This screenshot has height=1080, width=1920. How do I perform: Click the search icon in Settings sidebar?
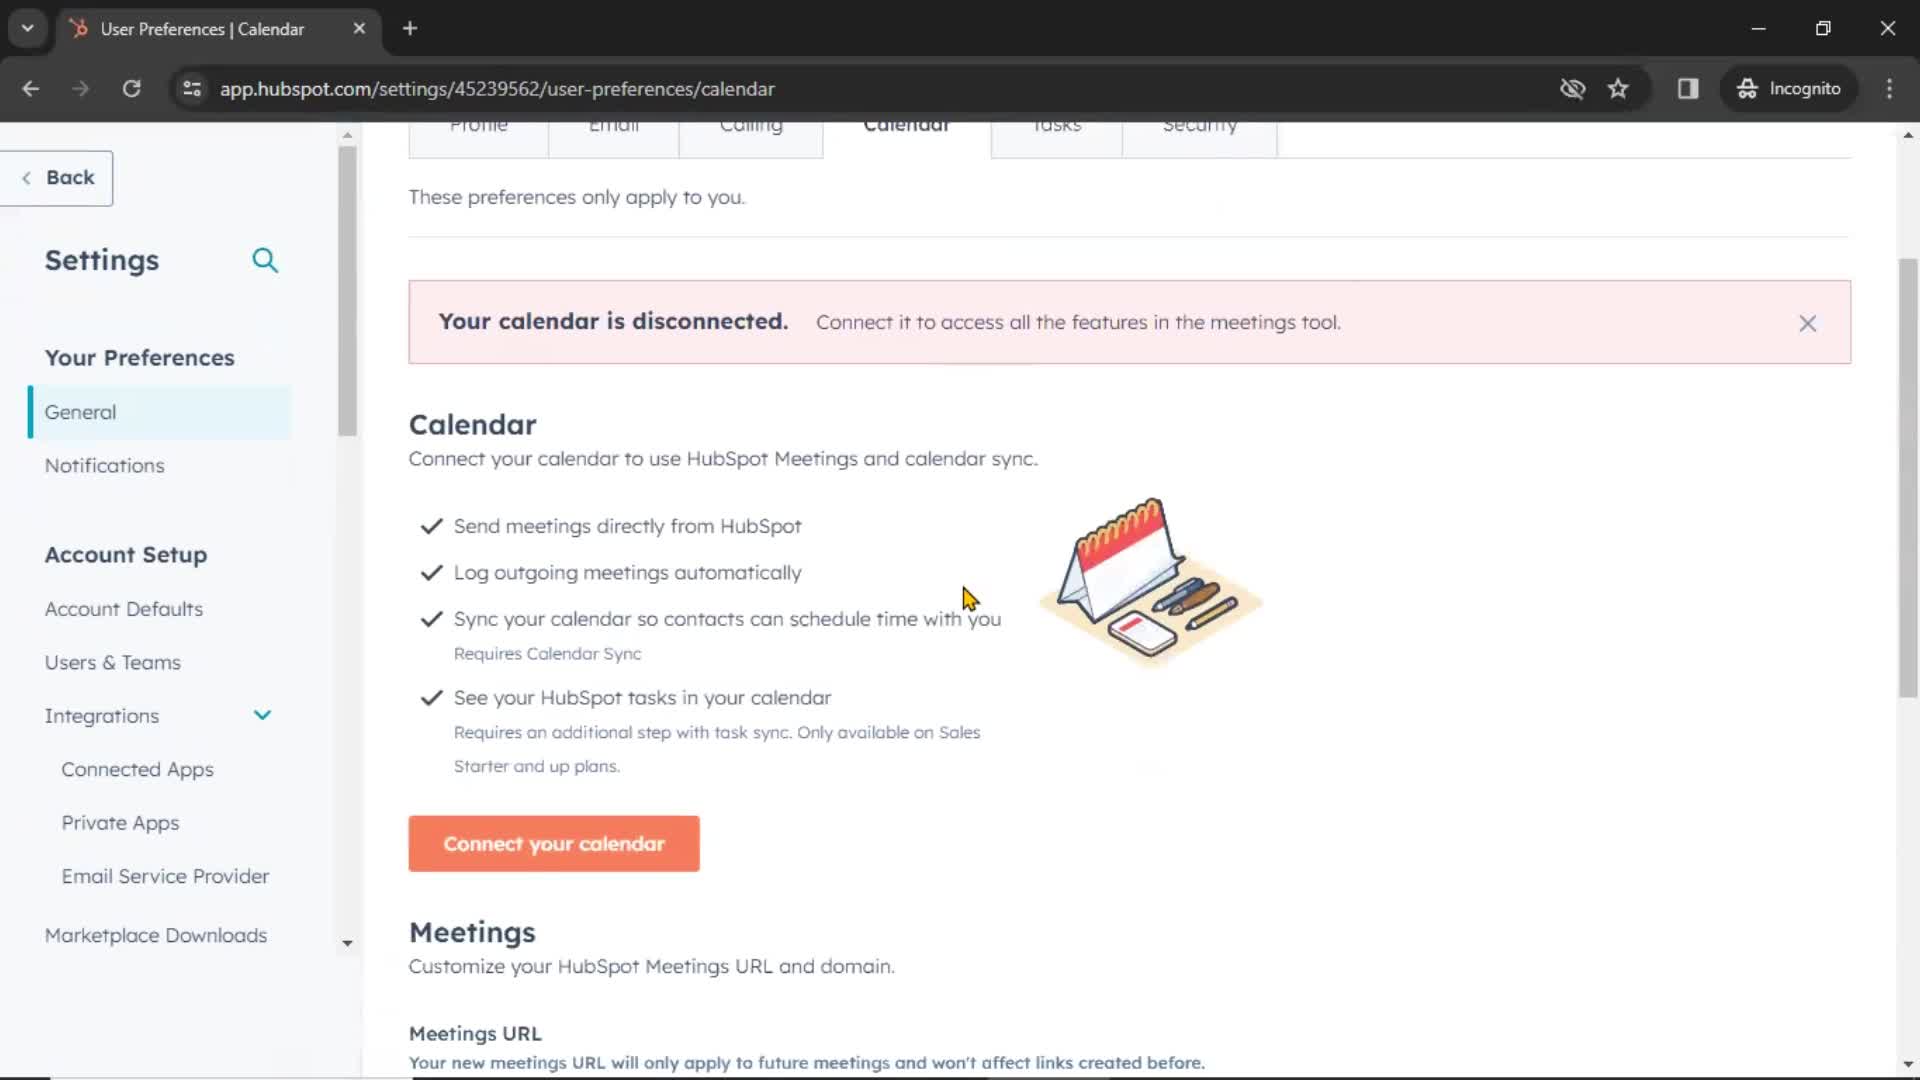point(266,260)
